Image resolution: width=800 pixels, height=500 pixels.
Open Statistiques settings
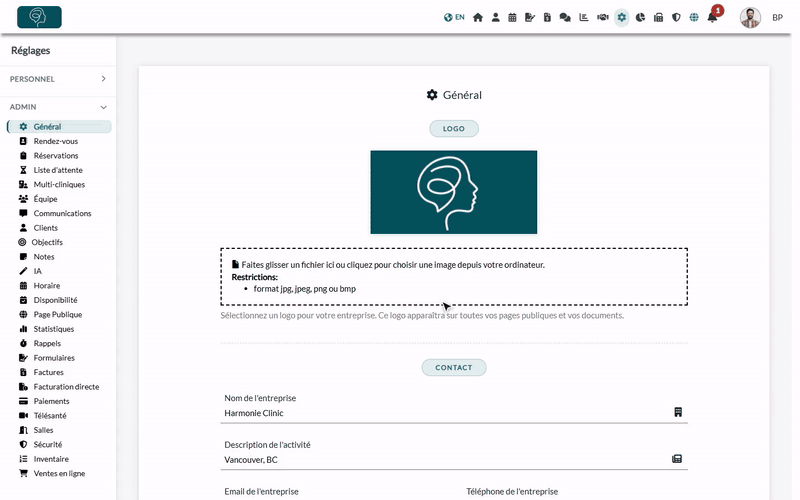pyautogui.click(x=54, y=329)
